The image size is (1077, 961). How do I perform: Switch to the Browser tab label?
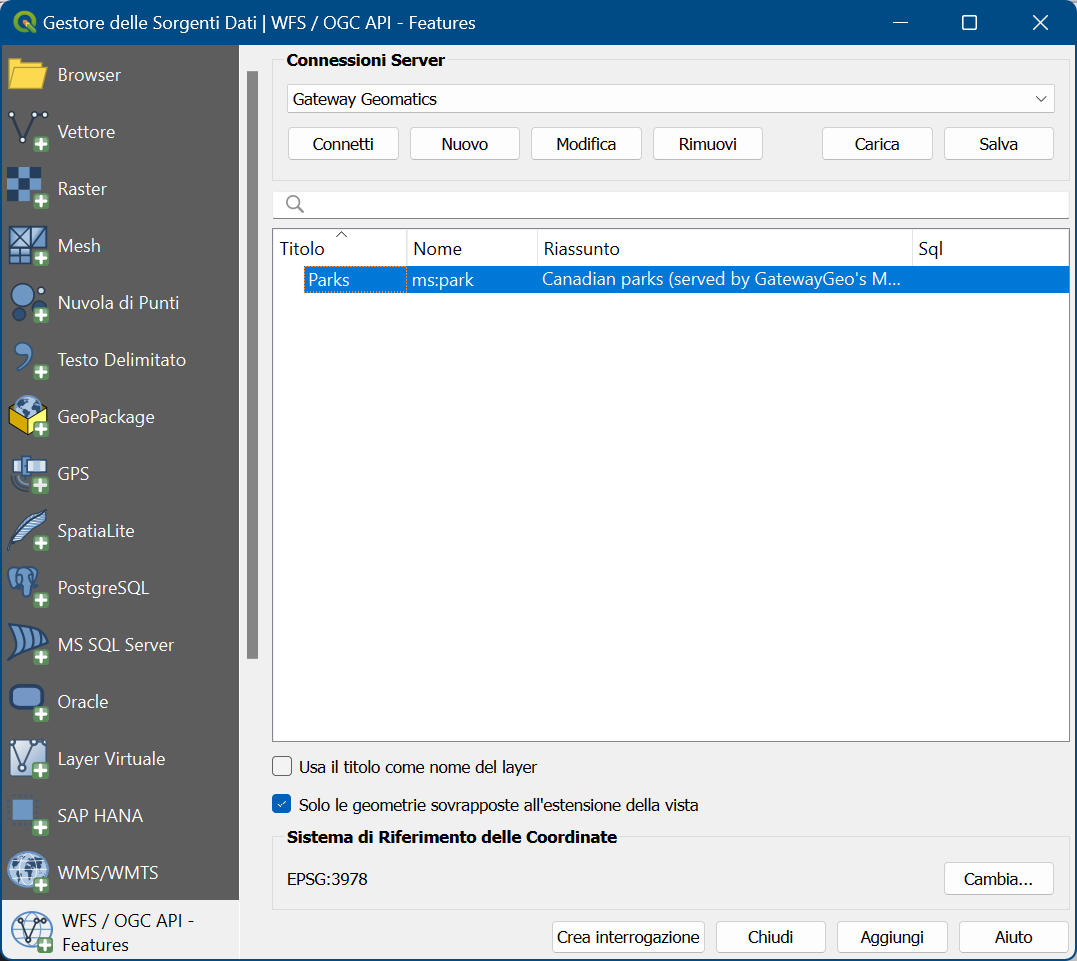tap(89, 75)
